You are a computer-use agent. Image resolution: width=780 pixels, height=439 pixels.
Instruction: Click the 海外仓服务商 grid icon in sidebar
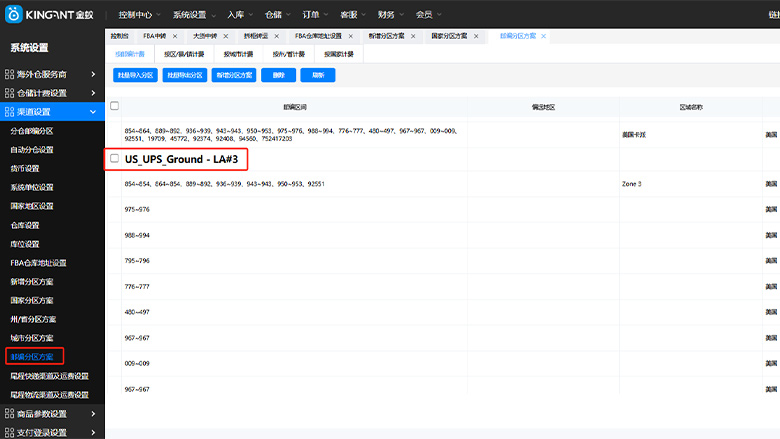9,74
